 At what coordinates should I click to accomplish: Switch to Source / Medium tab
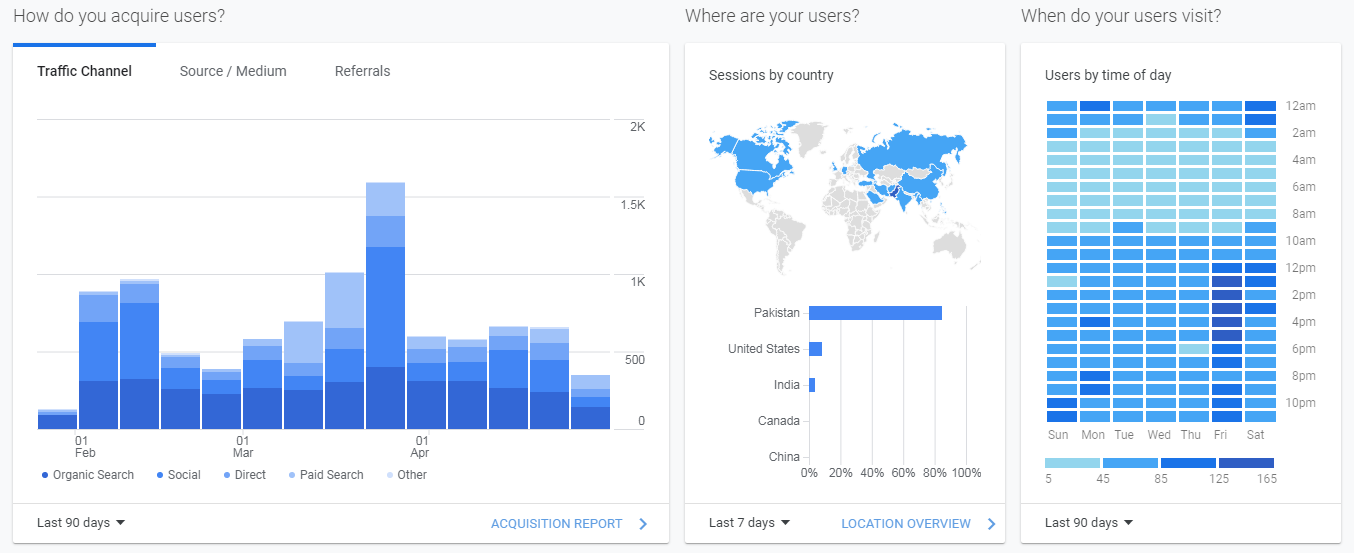pos(233,71)
